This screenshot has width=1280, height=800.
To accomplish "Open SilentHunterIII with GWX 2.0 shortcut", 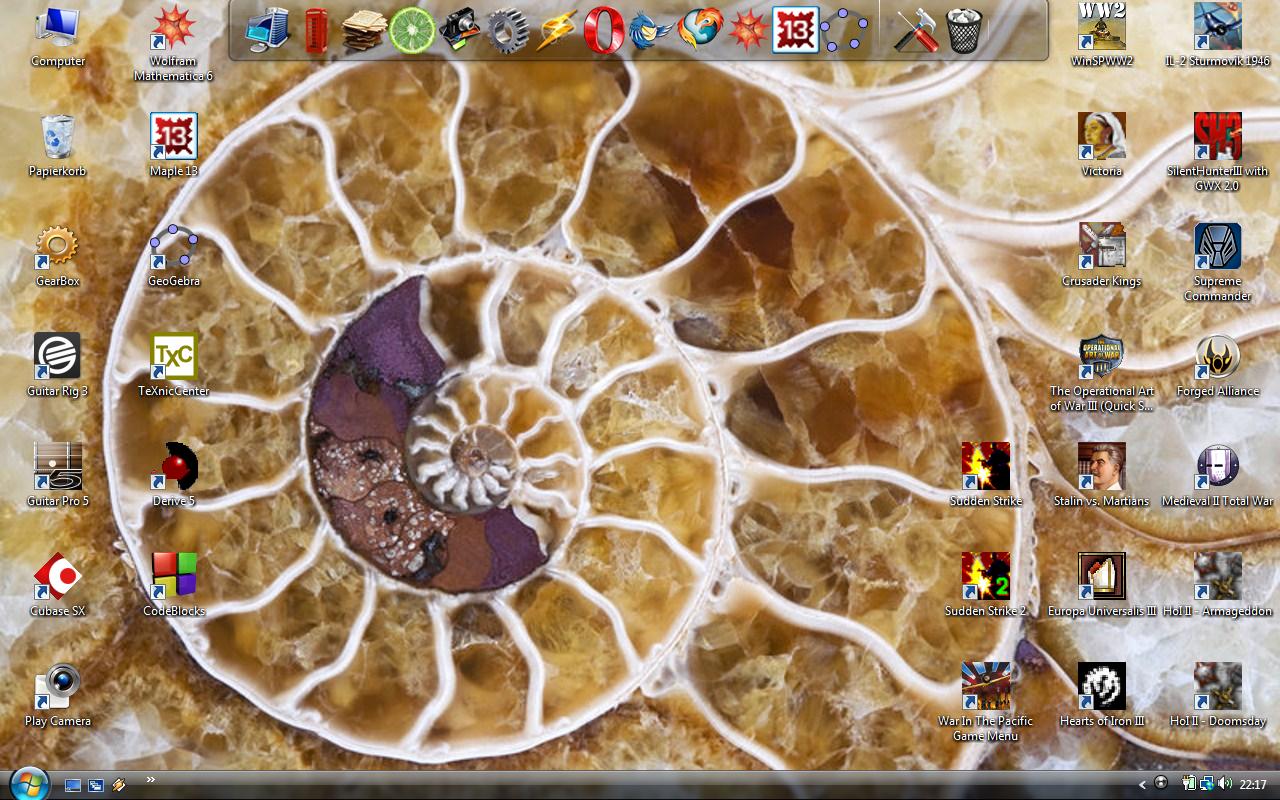I will [1218, 152].
